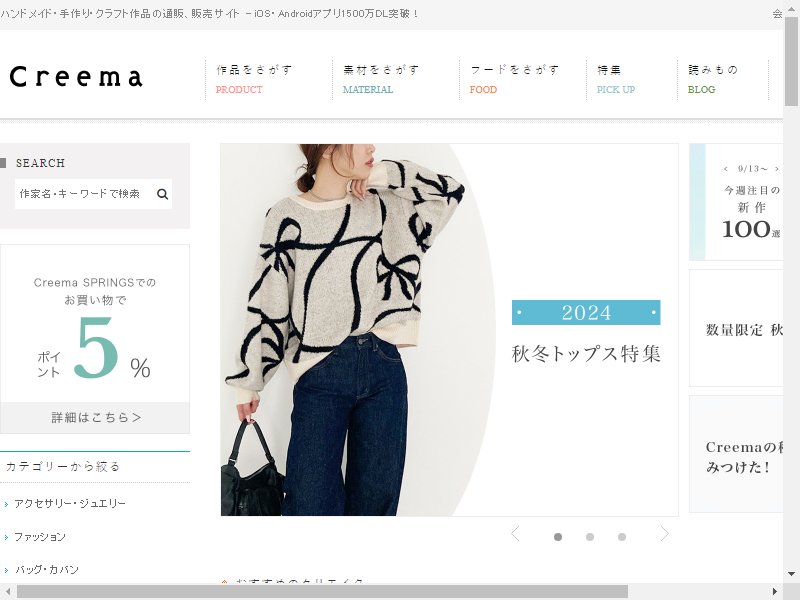Select the third carousel dot indicator
Viewport: 800px width, 600px height.
(621, 537)
